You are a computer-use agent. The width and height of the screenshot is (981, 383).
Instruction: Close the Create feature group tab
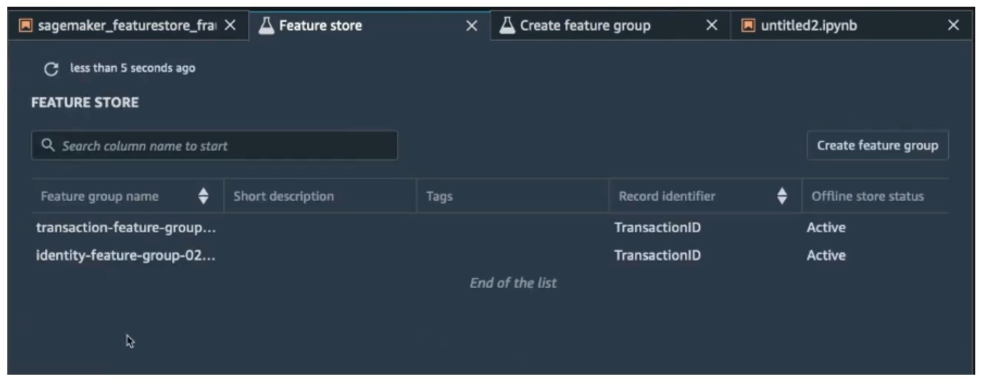(x=712, y=26)
